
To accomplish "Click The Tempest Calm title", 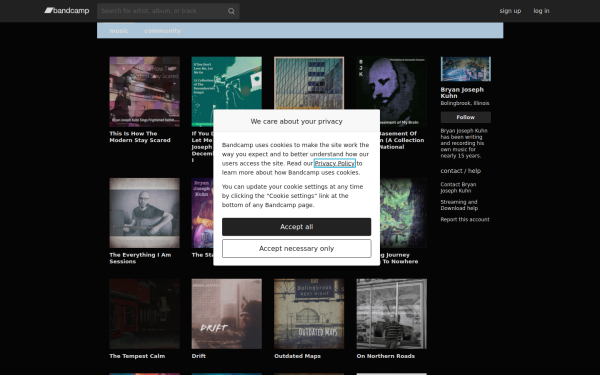I will pos(137,356).
